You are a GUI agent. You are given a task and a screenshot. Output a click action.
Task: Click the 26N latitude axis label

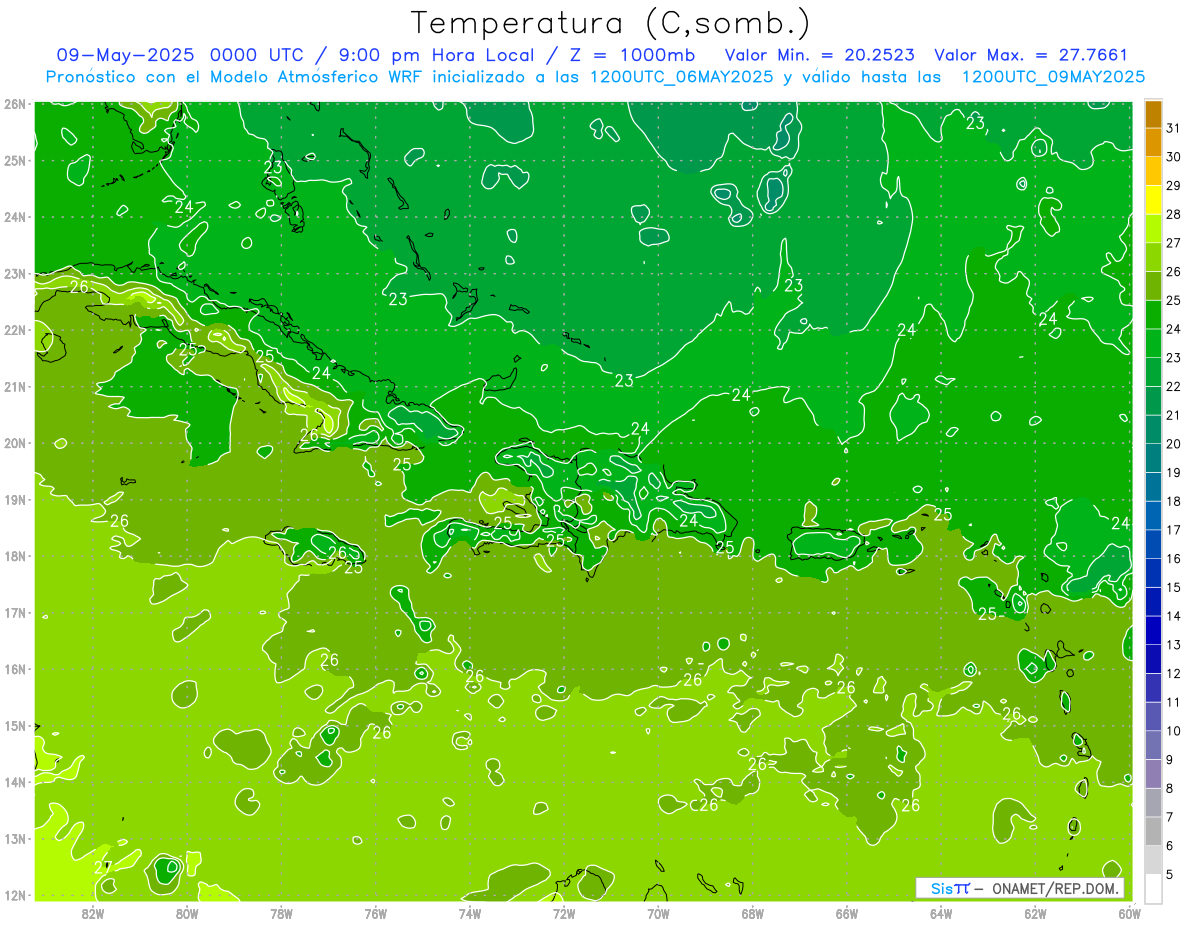point(14,104)
